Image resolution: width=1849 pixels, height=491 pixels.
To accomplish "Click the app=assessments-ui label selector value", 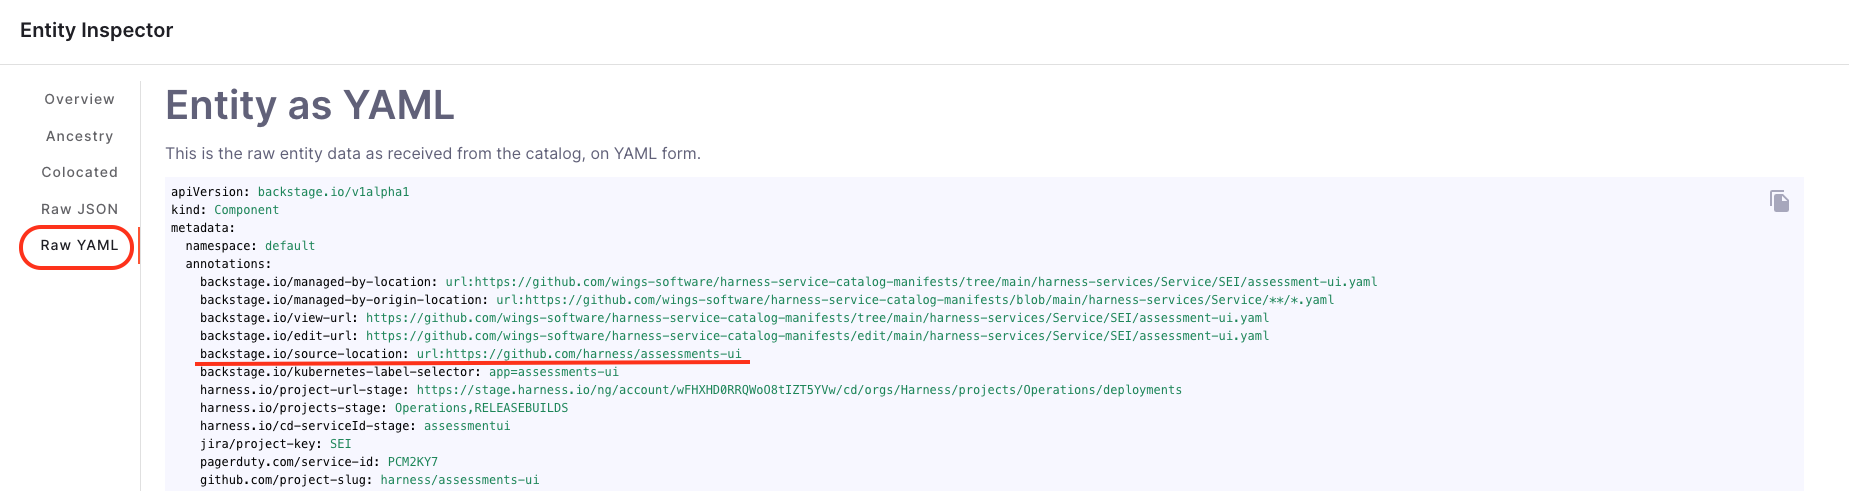I will coord(553,372).
